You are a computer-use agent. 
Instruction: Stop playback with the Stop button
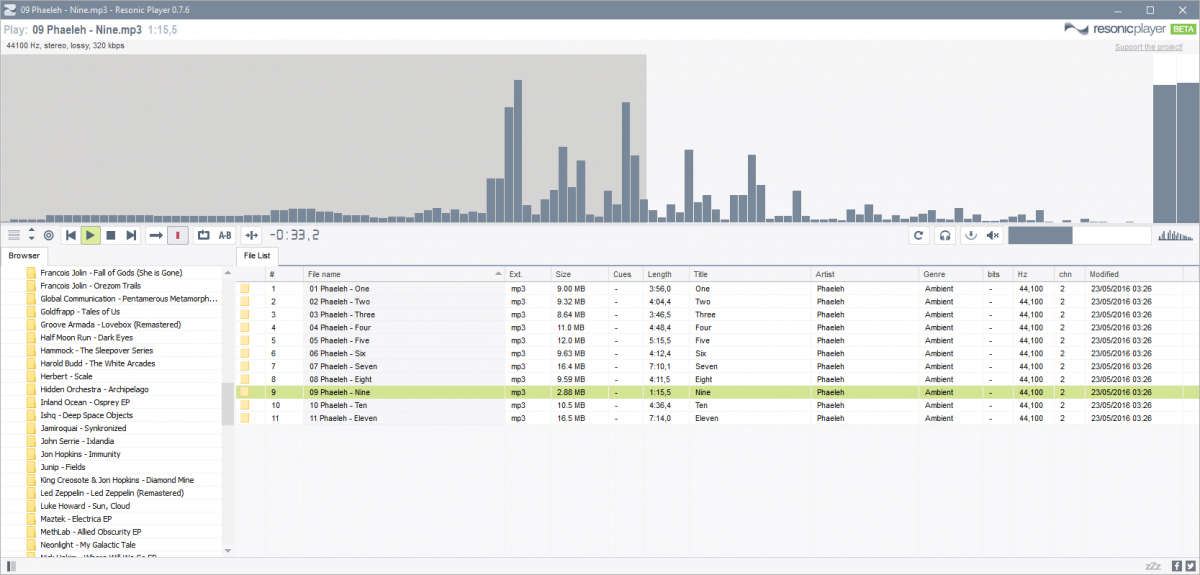(111, 235)
